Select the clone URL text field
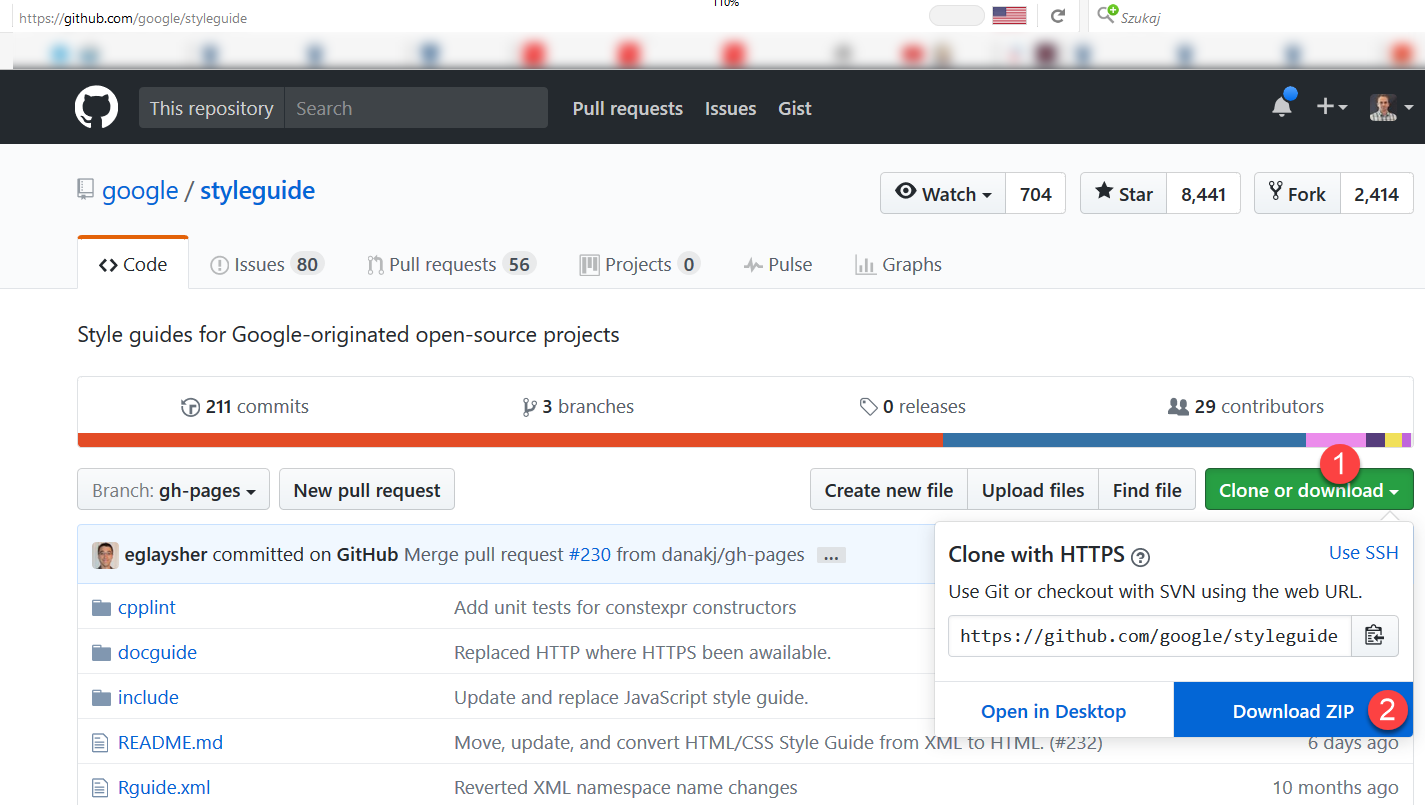 (x=1150, y=635)
